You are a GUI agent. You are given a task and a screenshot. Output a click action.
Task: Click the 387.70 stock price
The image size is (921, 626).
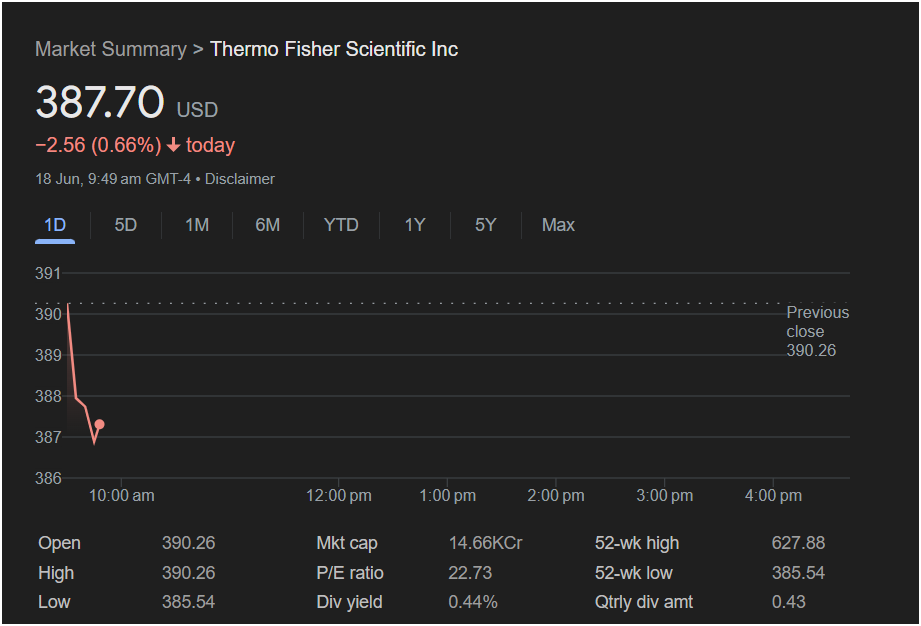[100, 102]
